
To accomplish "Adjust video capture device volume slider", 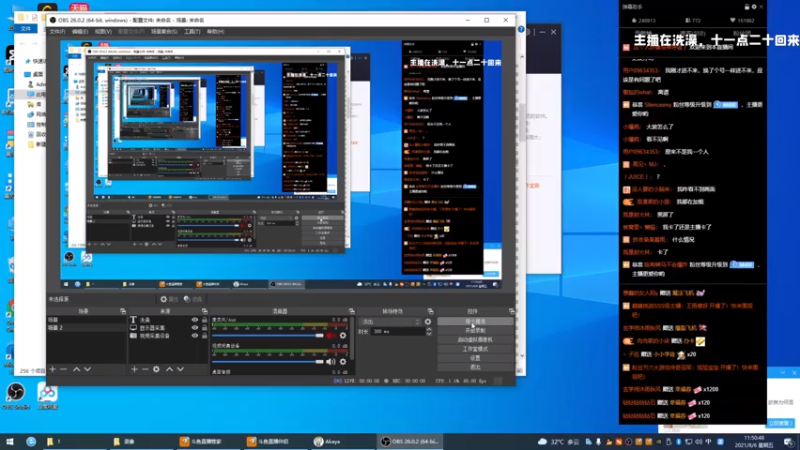I will [268, 362].
